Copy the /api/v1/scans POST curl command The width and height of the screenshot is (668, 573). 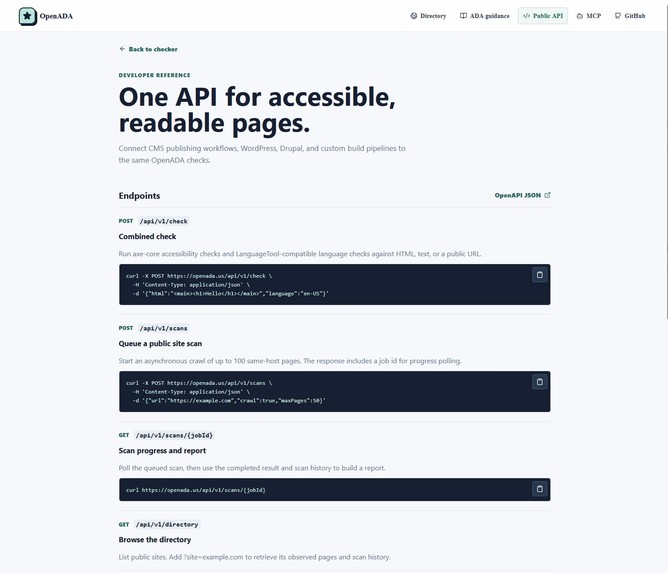click(540, 382)
